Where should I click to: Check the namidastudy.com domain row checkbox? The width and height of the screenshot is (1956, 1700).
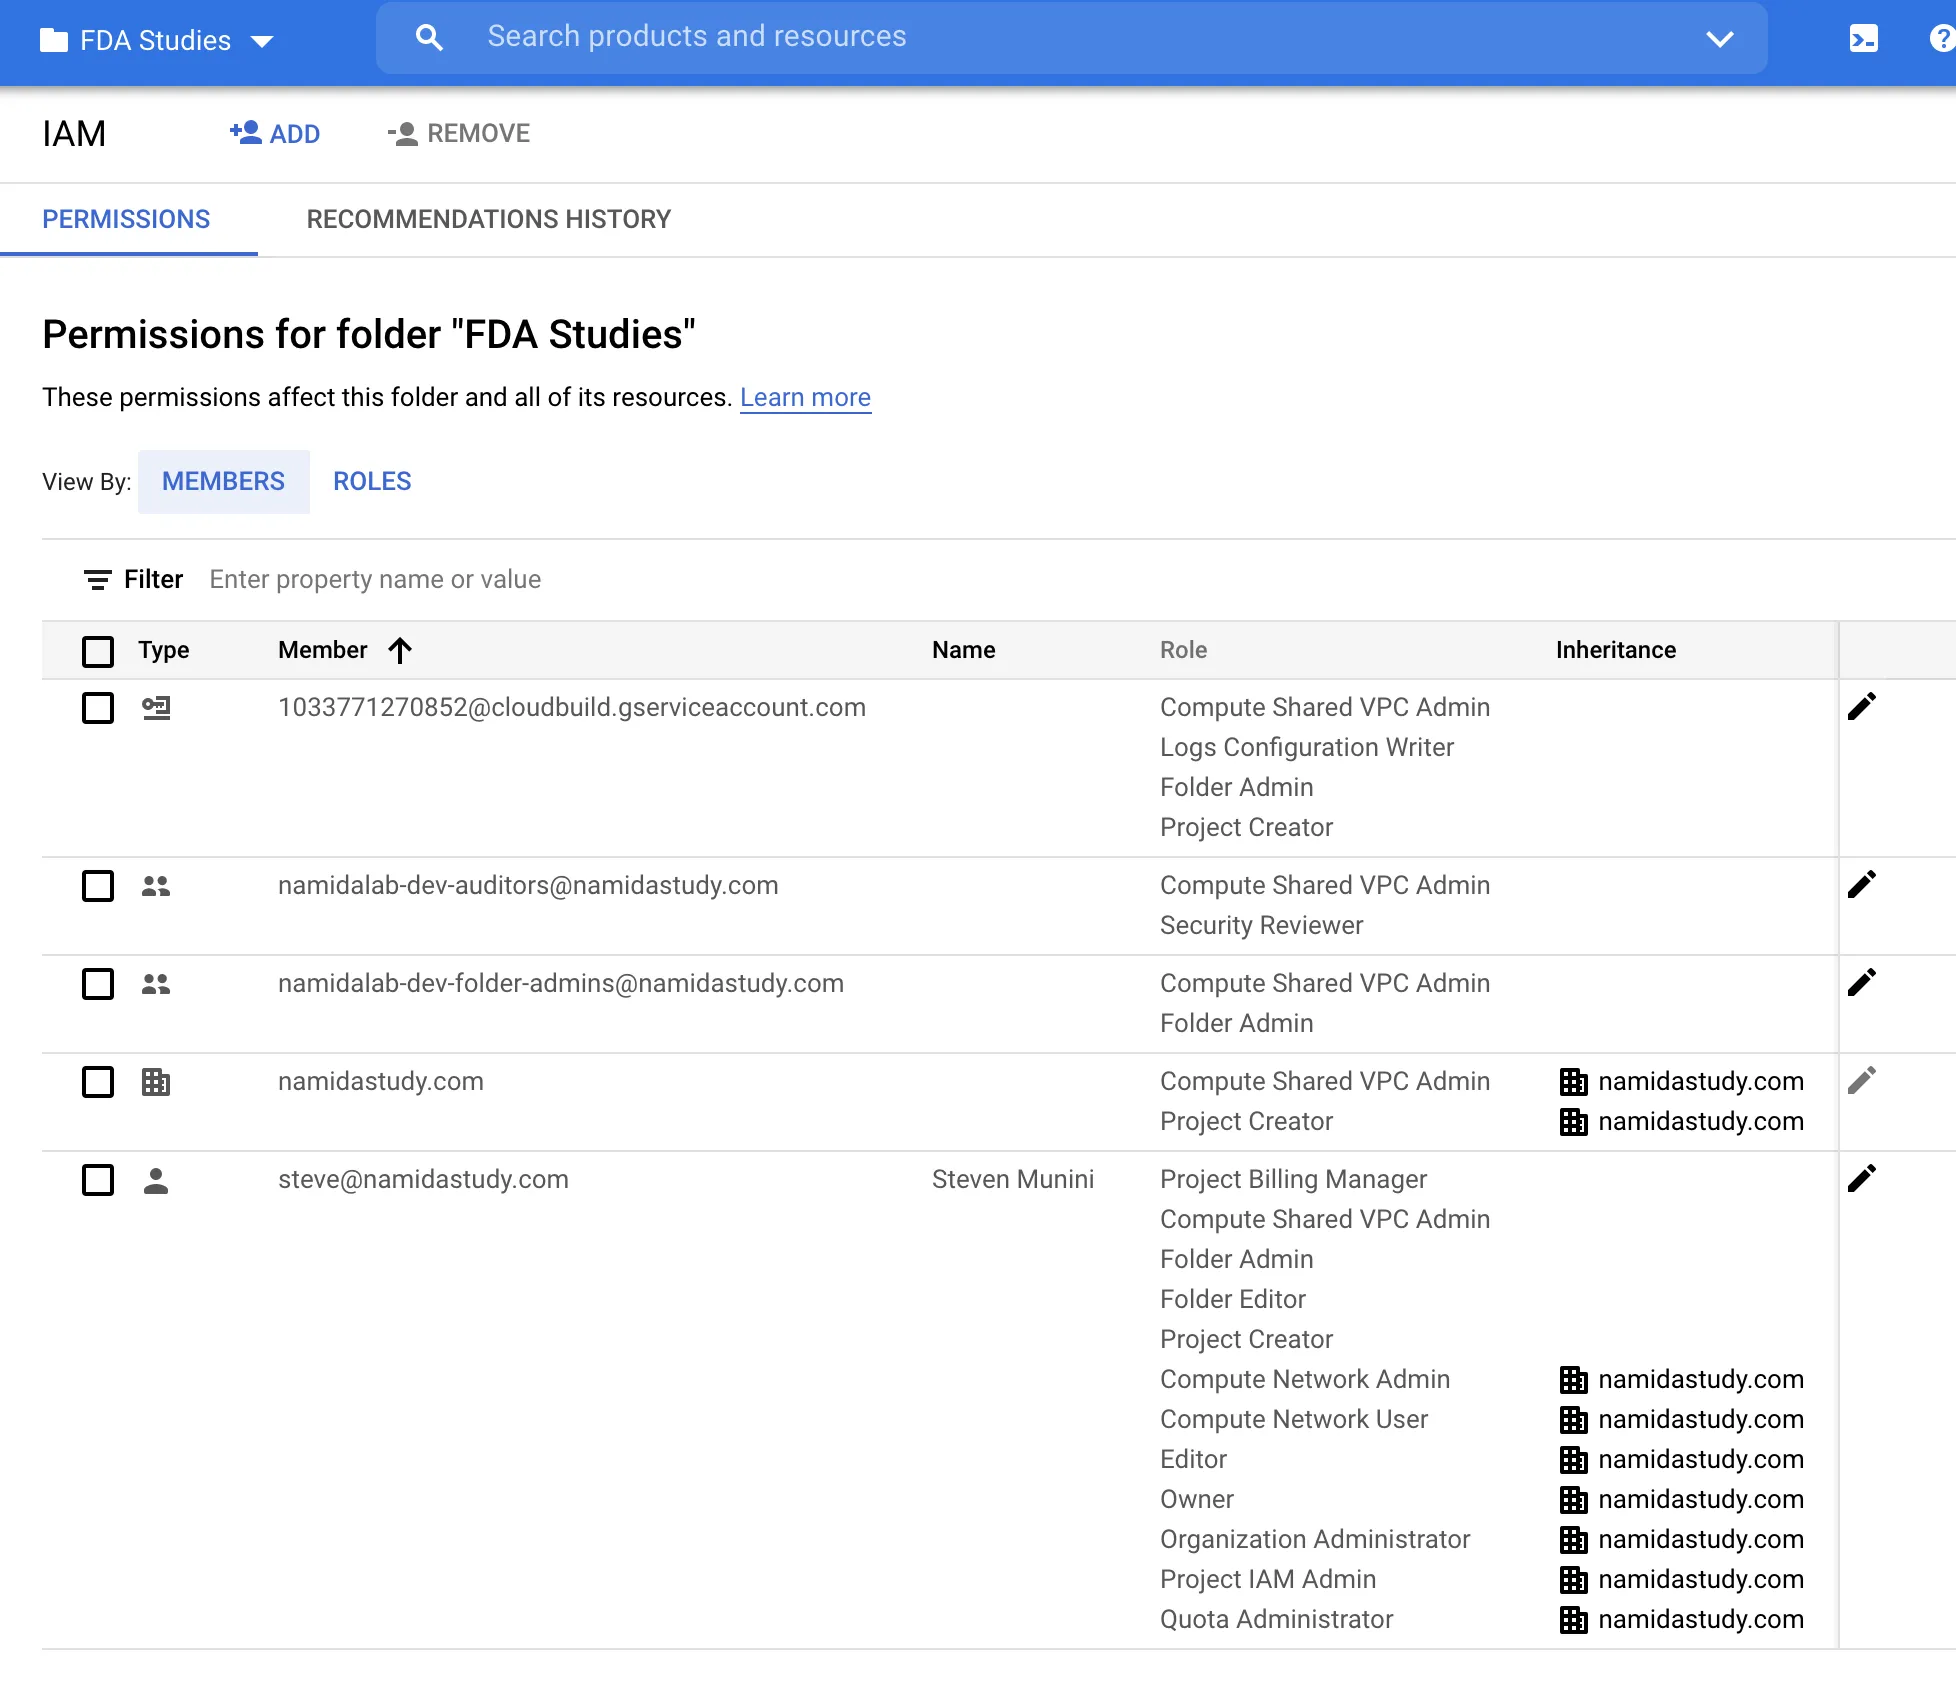pyautogui.click(x=98, y=1082)
